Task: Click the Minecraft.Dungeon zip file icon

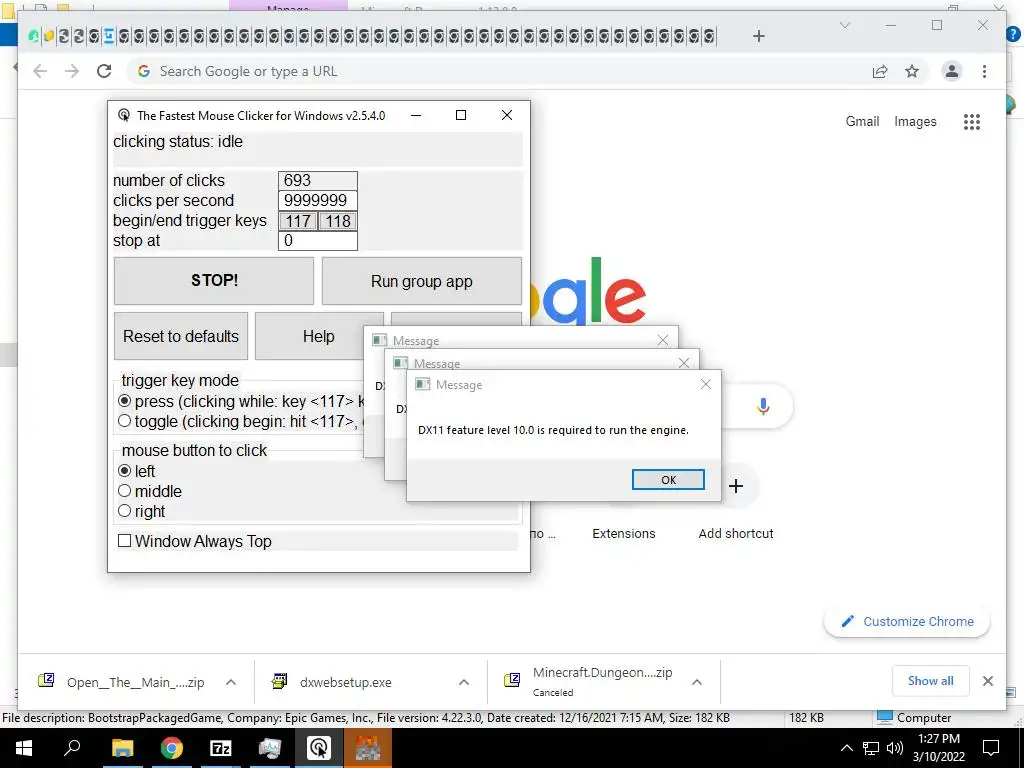Action: [x=512, y=681]
